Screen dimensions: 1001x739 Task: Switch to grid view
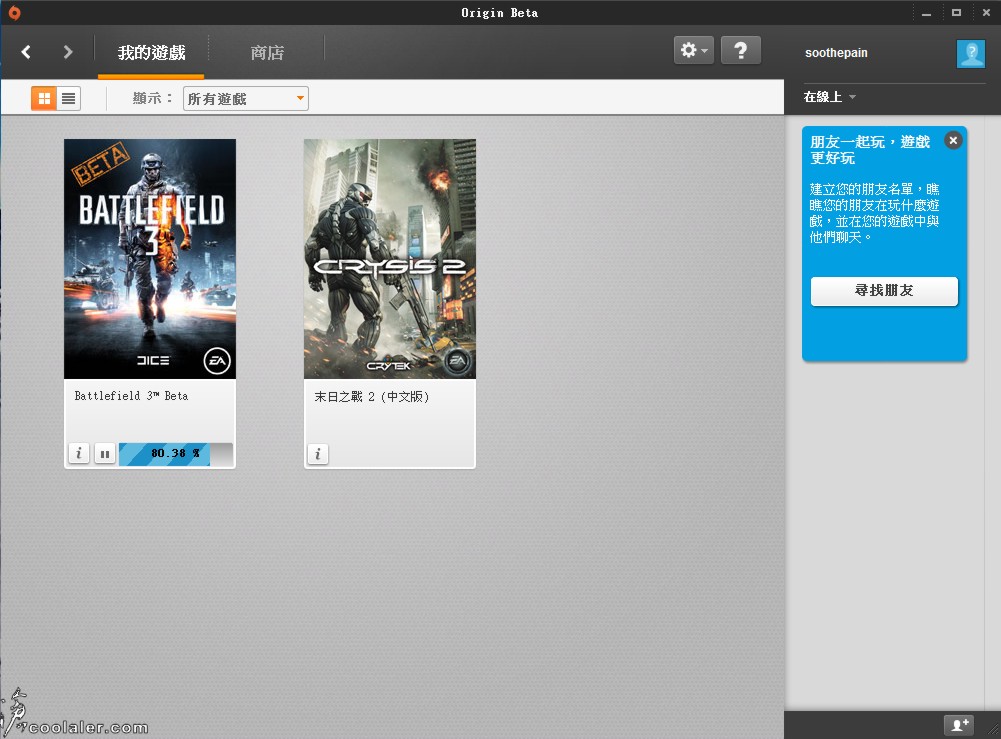point(44,98)
